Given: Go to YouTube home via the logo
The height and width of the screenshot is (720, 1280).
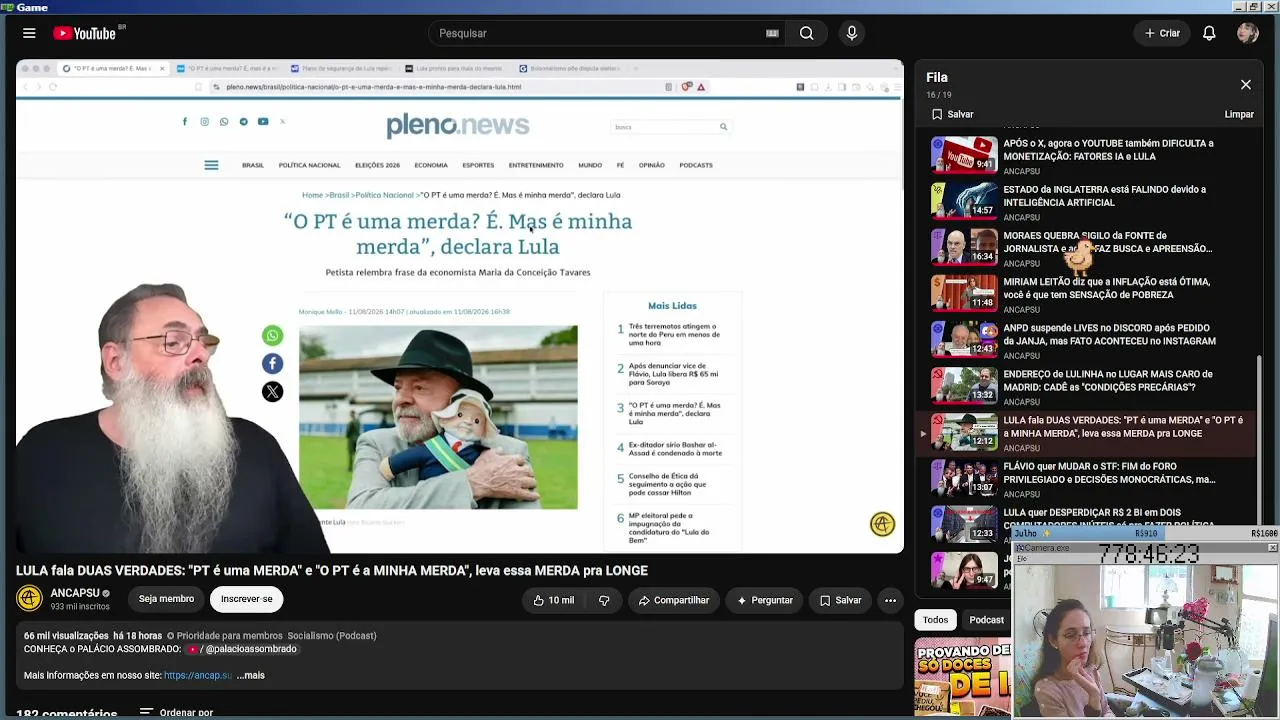Looking at the screenshot, I should 85,33.
